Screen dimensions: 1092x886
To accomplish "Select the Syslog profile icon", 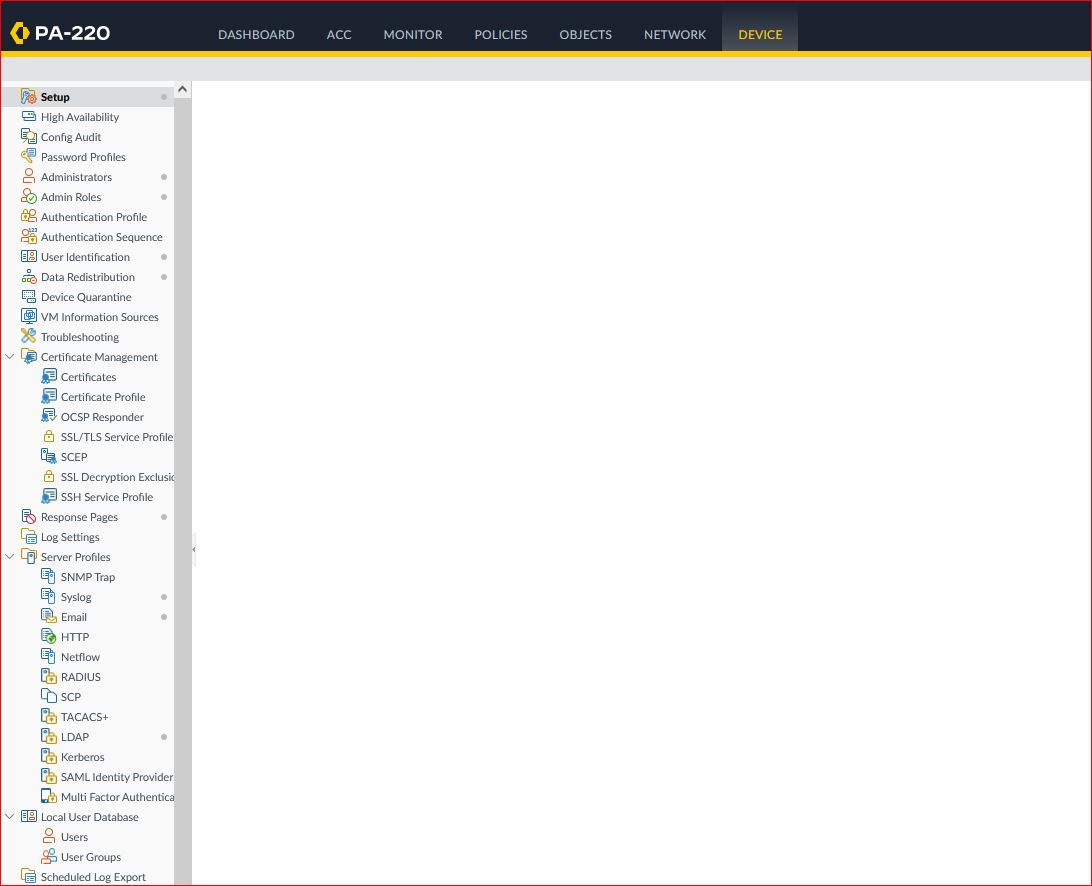I will [49, 596].
